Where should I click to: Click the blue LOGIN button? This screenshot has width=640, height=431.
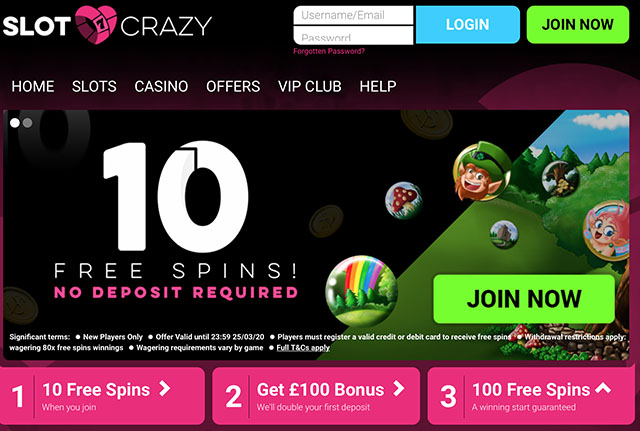(468, 24)
